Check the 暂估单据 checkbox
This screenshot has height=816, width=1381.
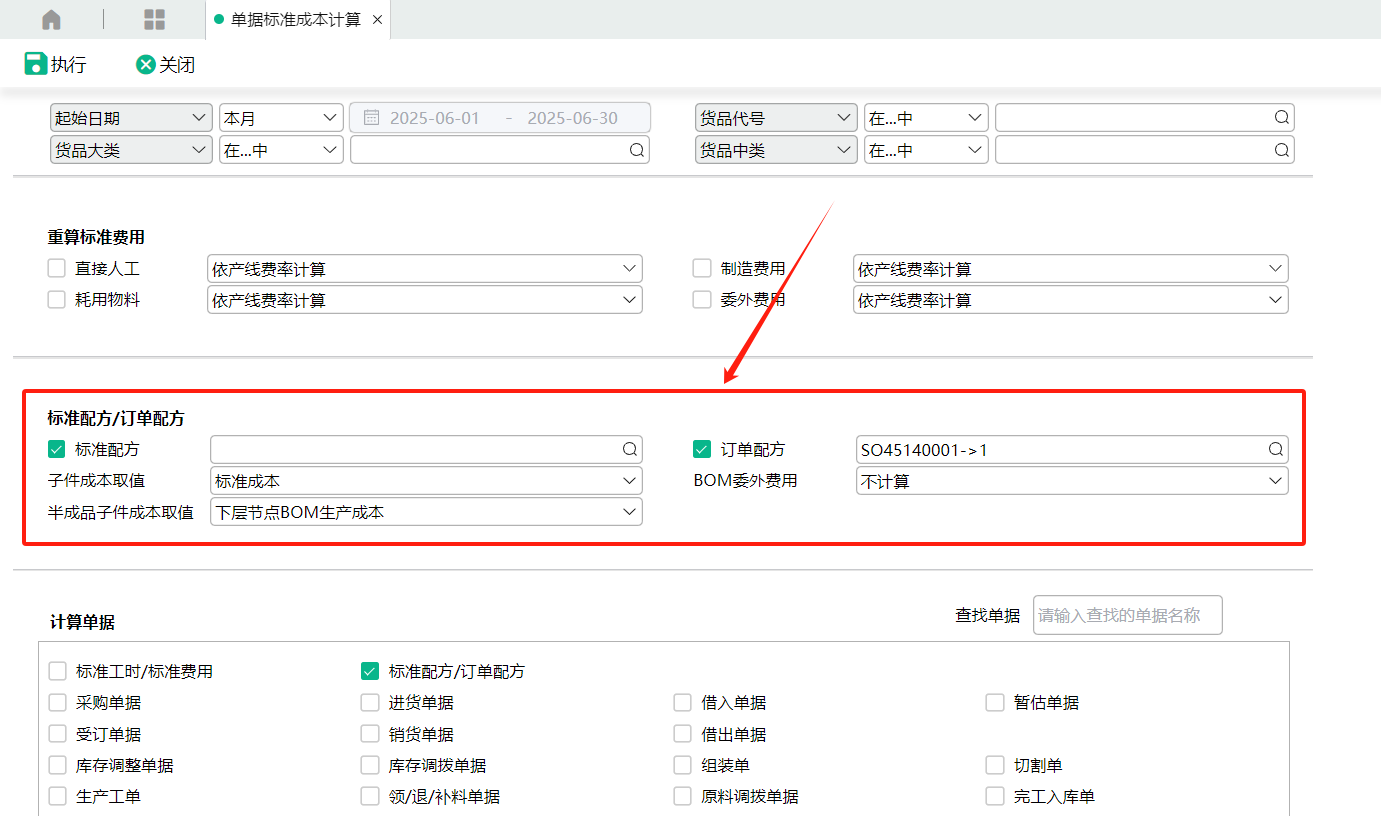pyautogui.click(x=995, y=702)
